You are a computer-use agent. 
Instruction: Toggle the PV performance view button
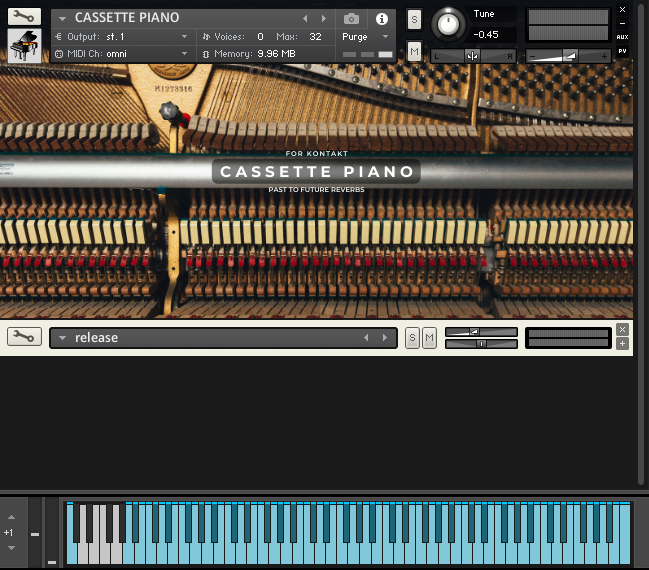622,51
